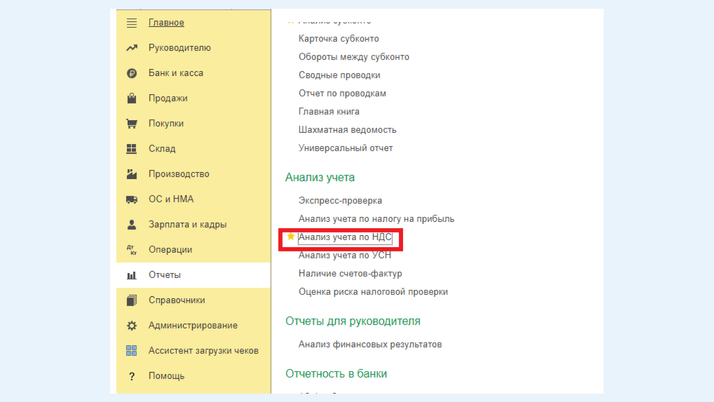Screen dimensions: 714x402
Task: Open Отчет по проводкам
Action: [x=342, y=93]
